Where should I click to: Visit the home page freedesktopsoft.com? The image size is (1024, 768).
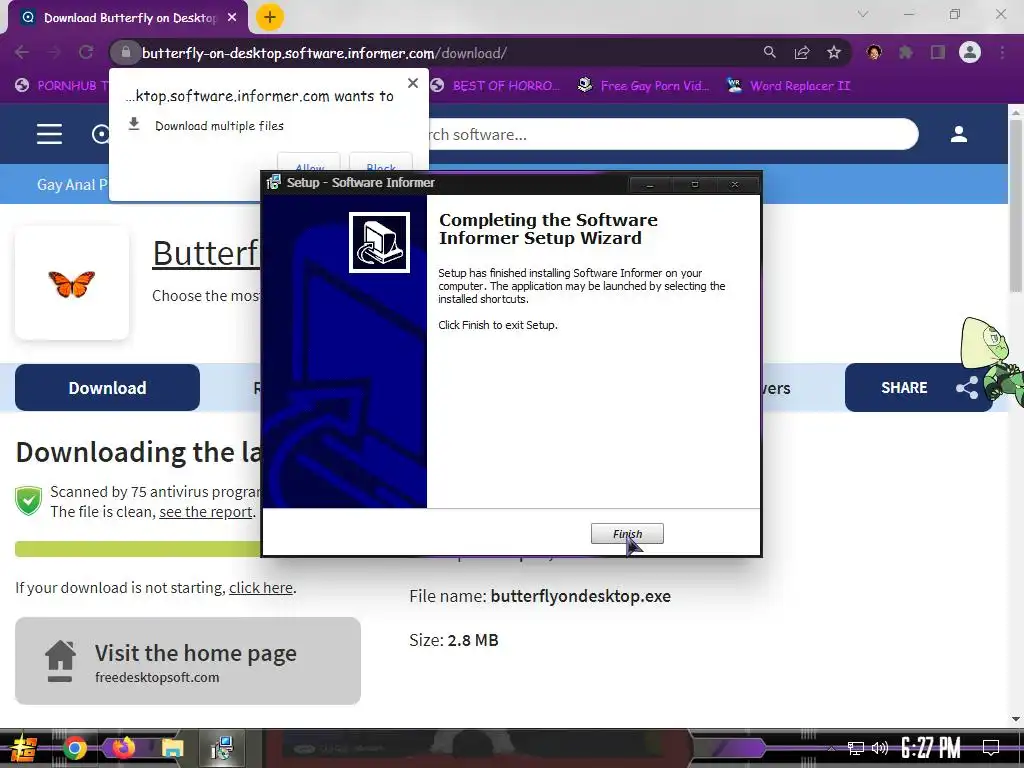click(188, 661)
